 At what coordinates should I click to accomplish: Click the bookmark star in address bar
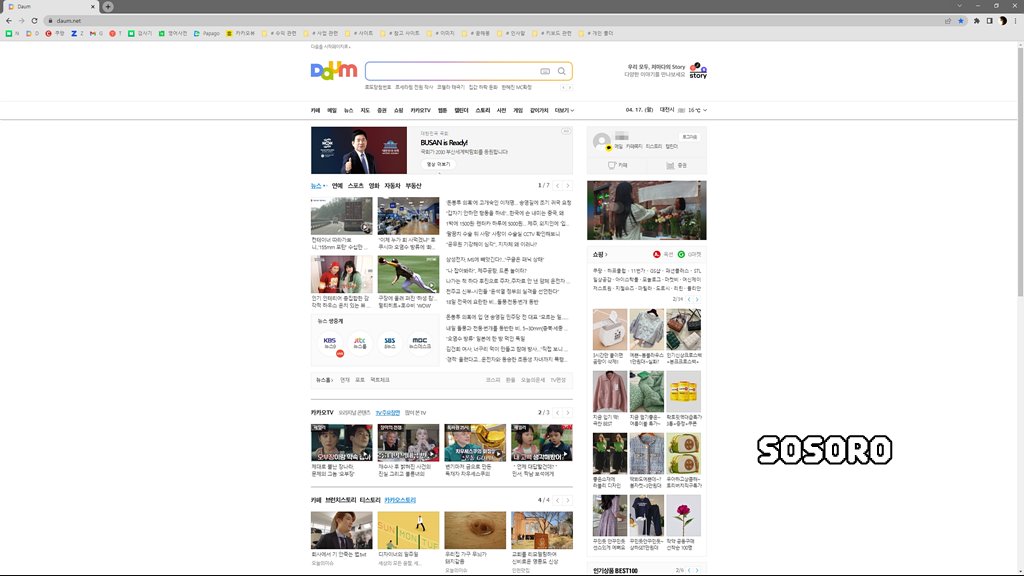click(x=961, y=20)
